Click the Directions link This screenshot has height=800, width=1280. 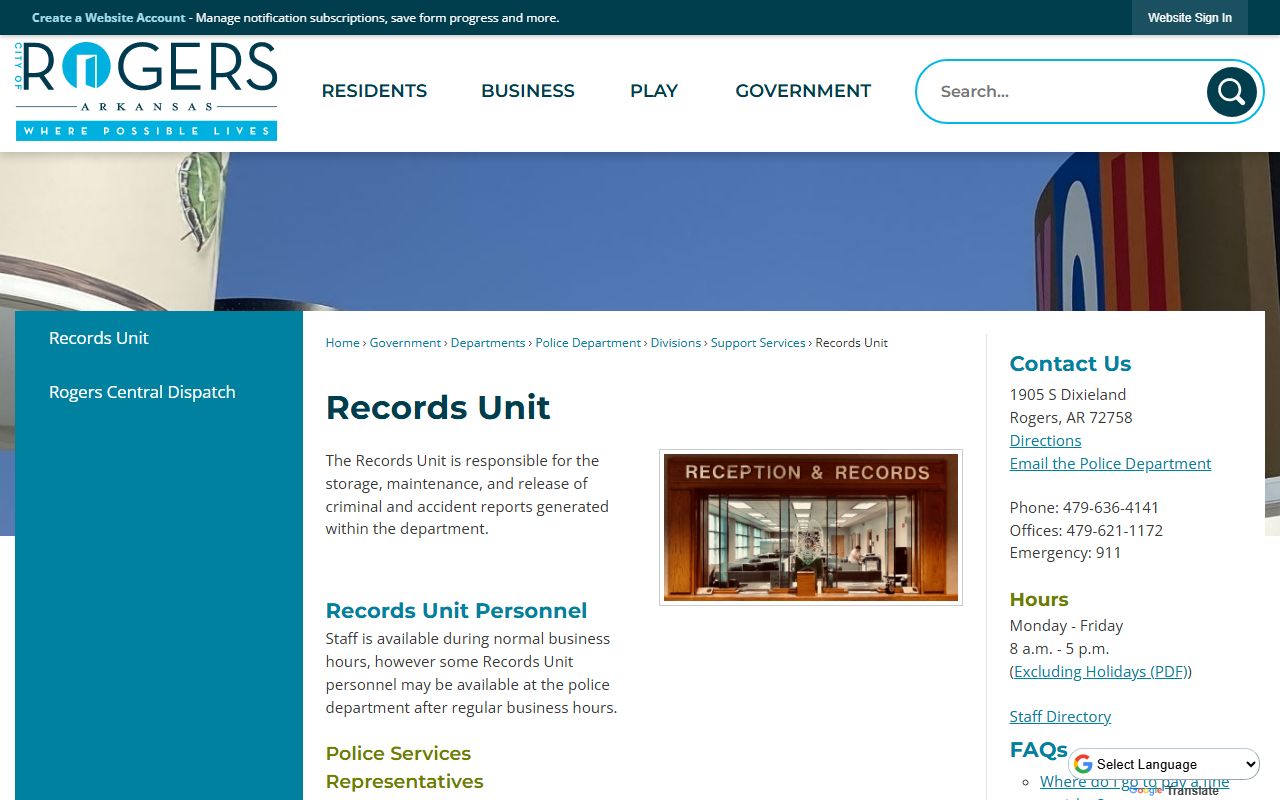[1045, 441]
